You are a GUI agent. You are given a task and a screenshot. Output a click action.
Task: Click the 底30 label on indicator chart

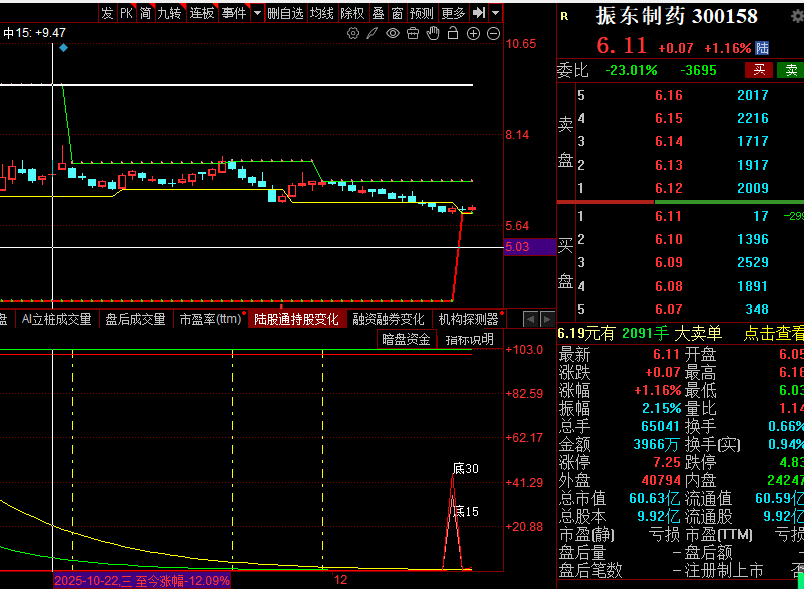(x=466, y=469)
